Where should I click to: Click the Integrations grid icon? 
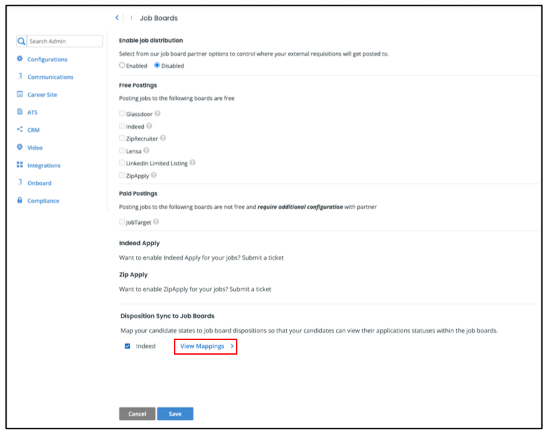click(20, 165)
